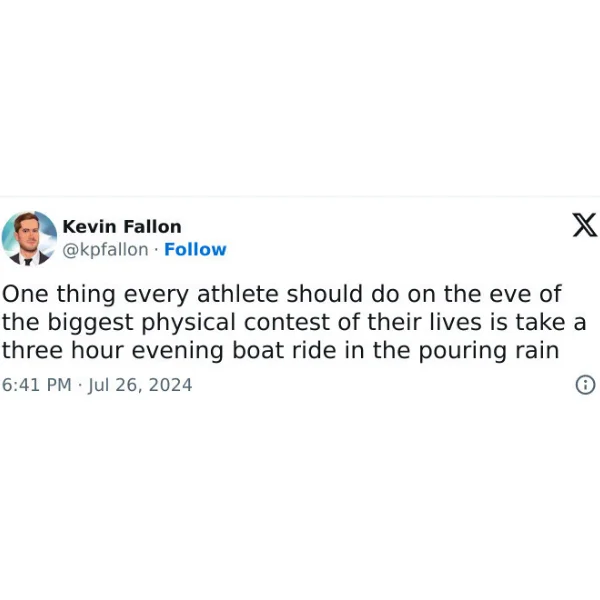Click the word "Fallon" in the author name
The image size is (600, 600).
152,227
